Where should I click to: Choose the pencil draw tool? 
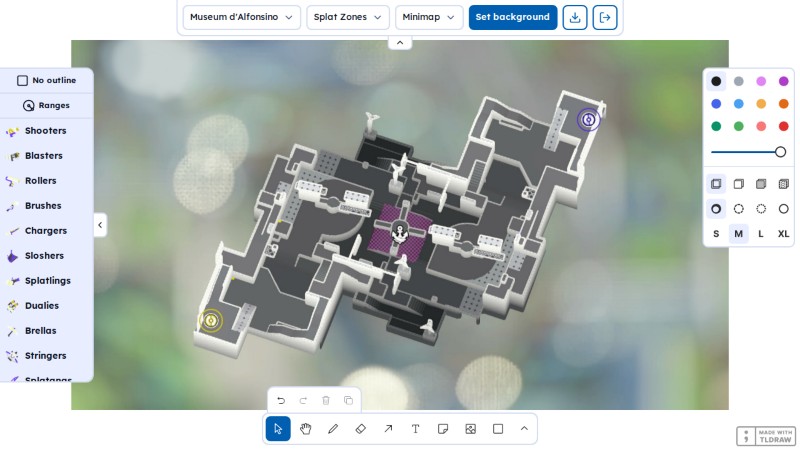(x=333, y=429)
